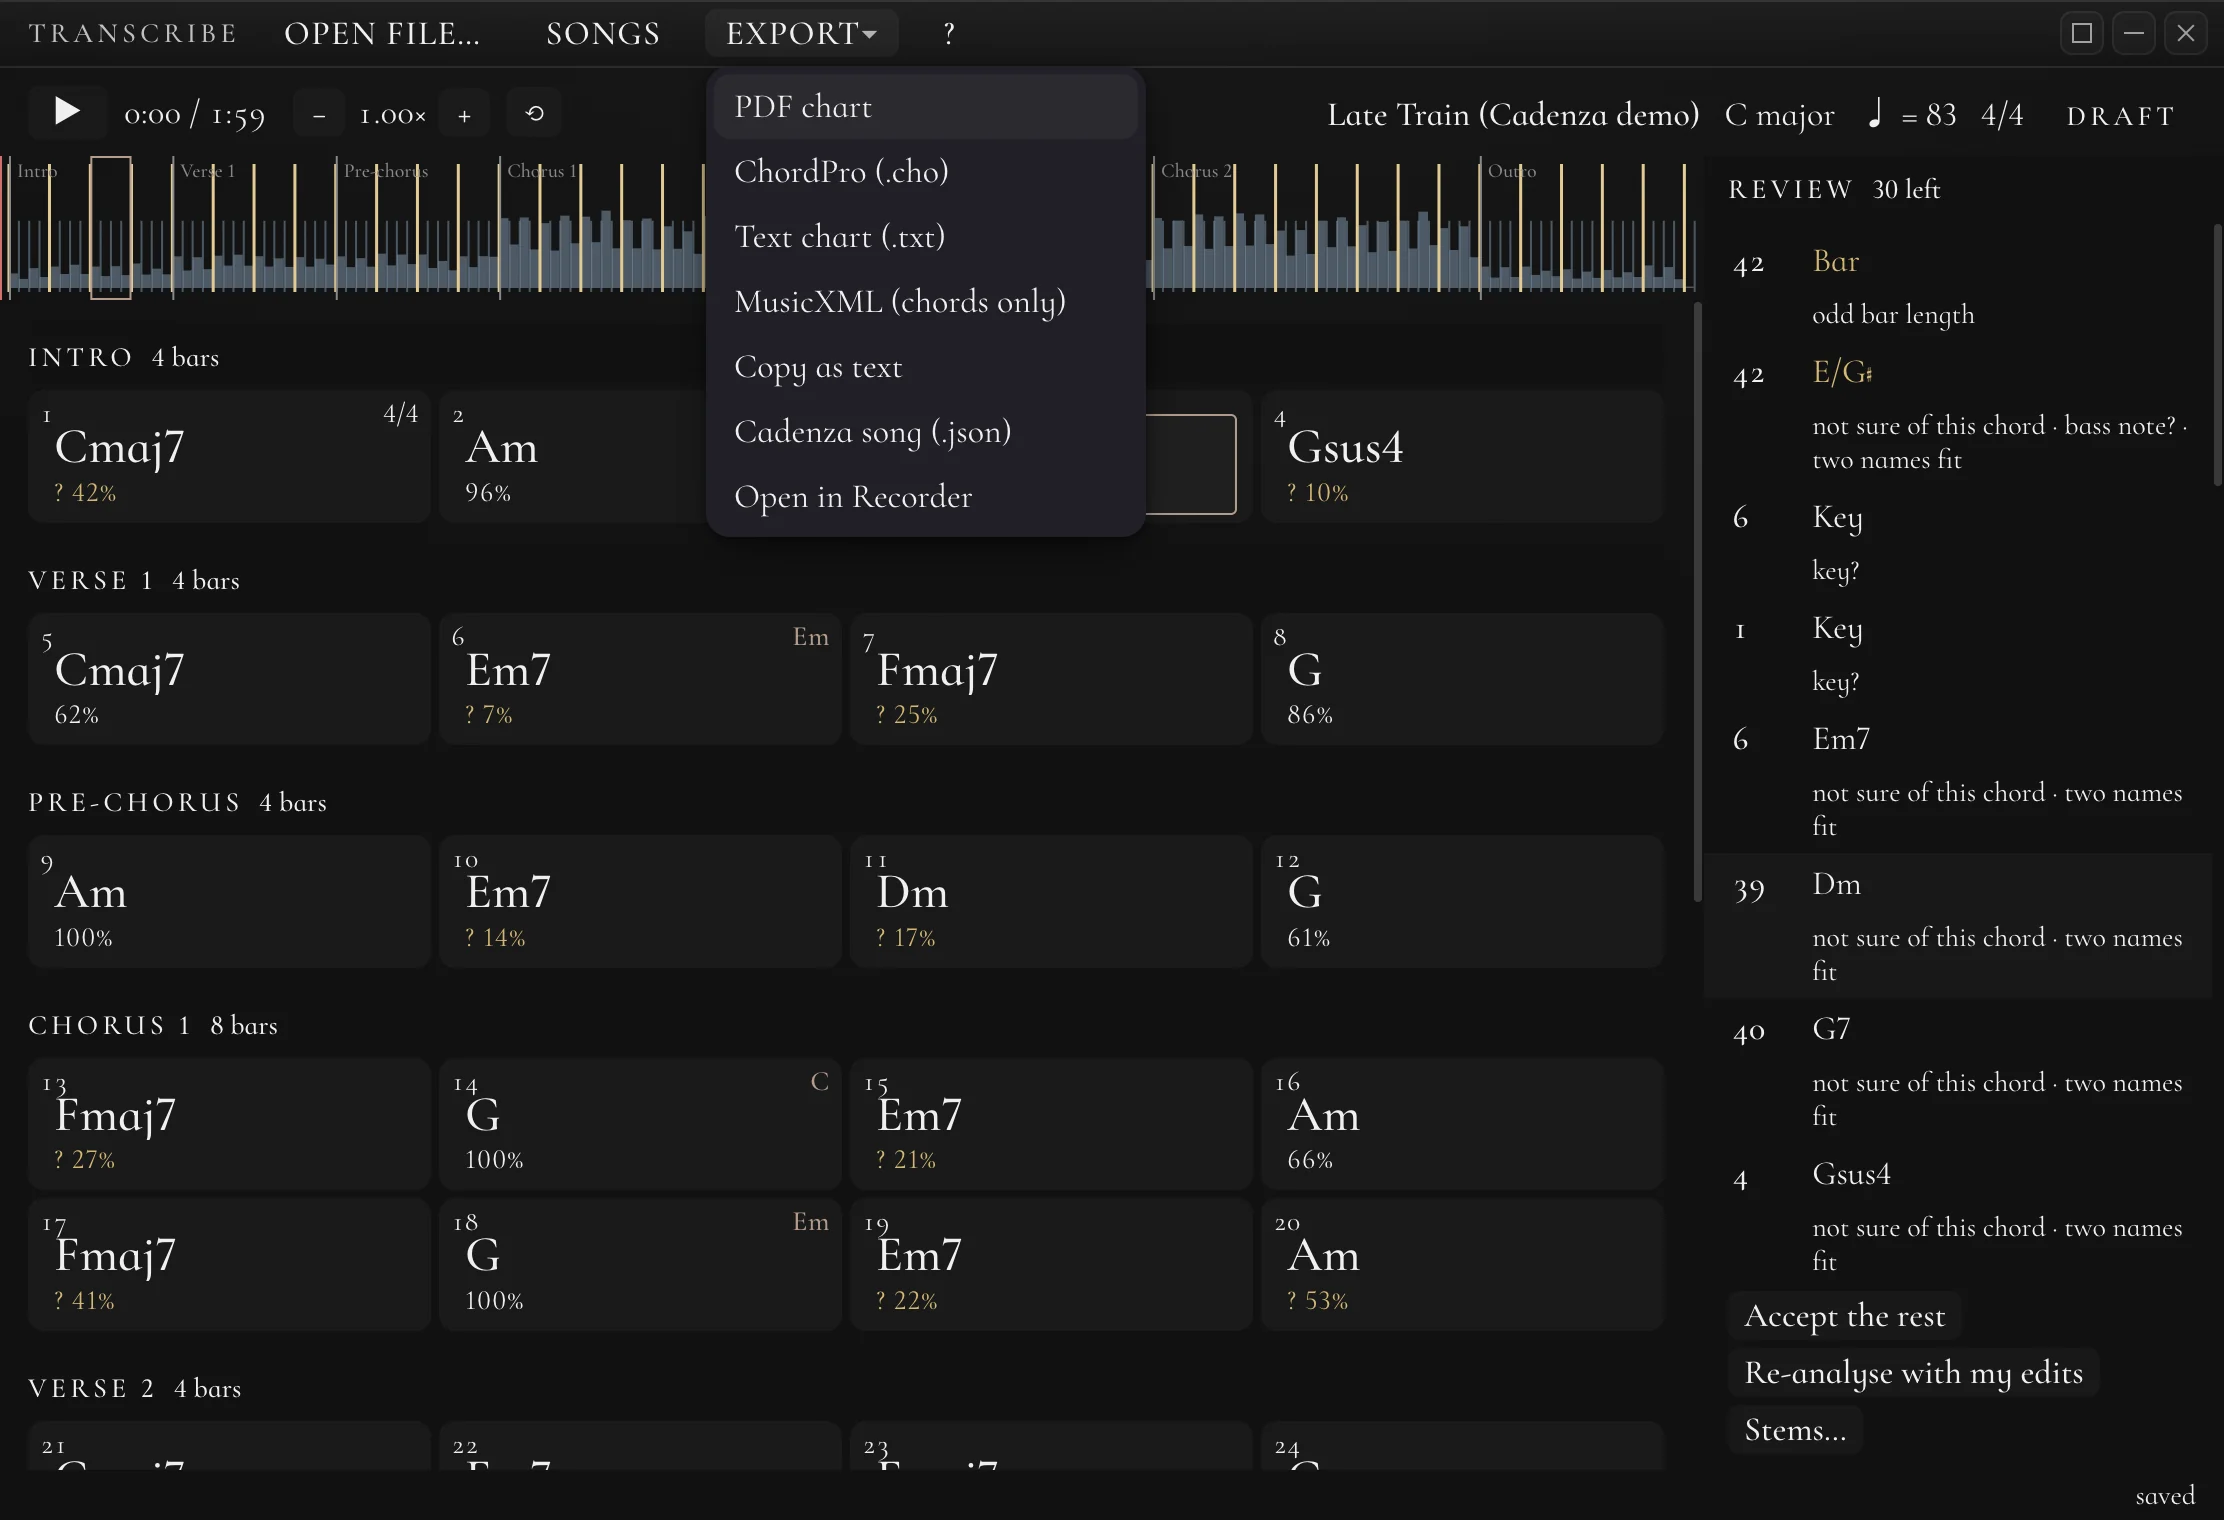Click the song title Late Train
This screenshot has height=1520, width=2224.
coord(1513,116)
